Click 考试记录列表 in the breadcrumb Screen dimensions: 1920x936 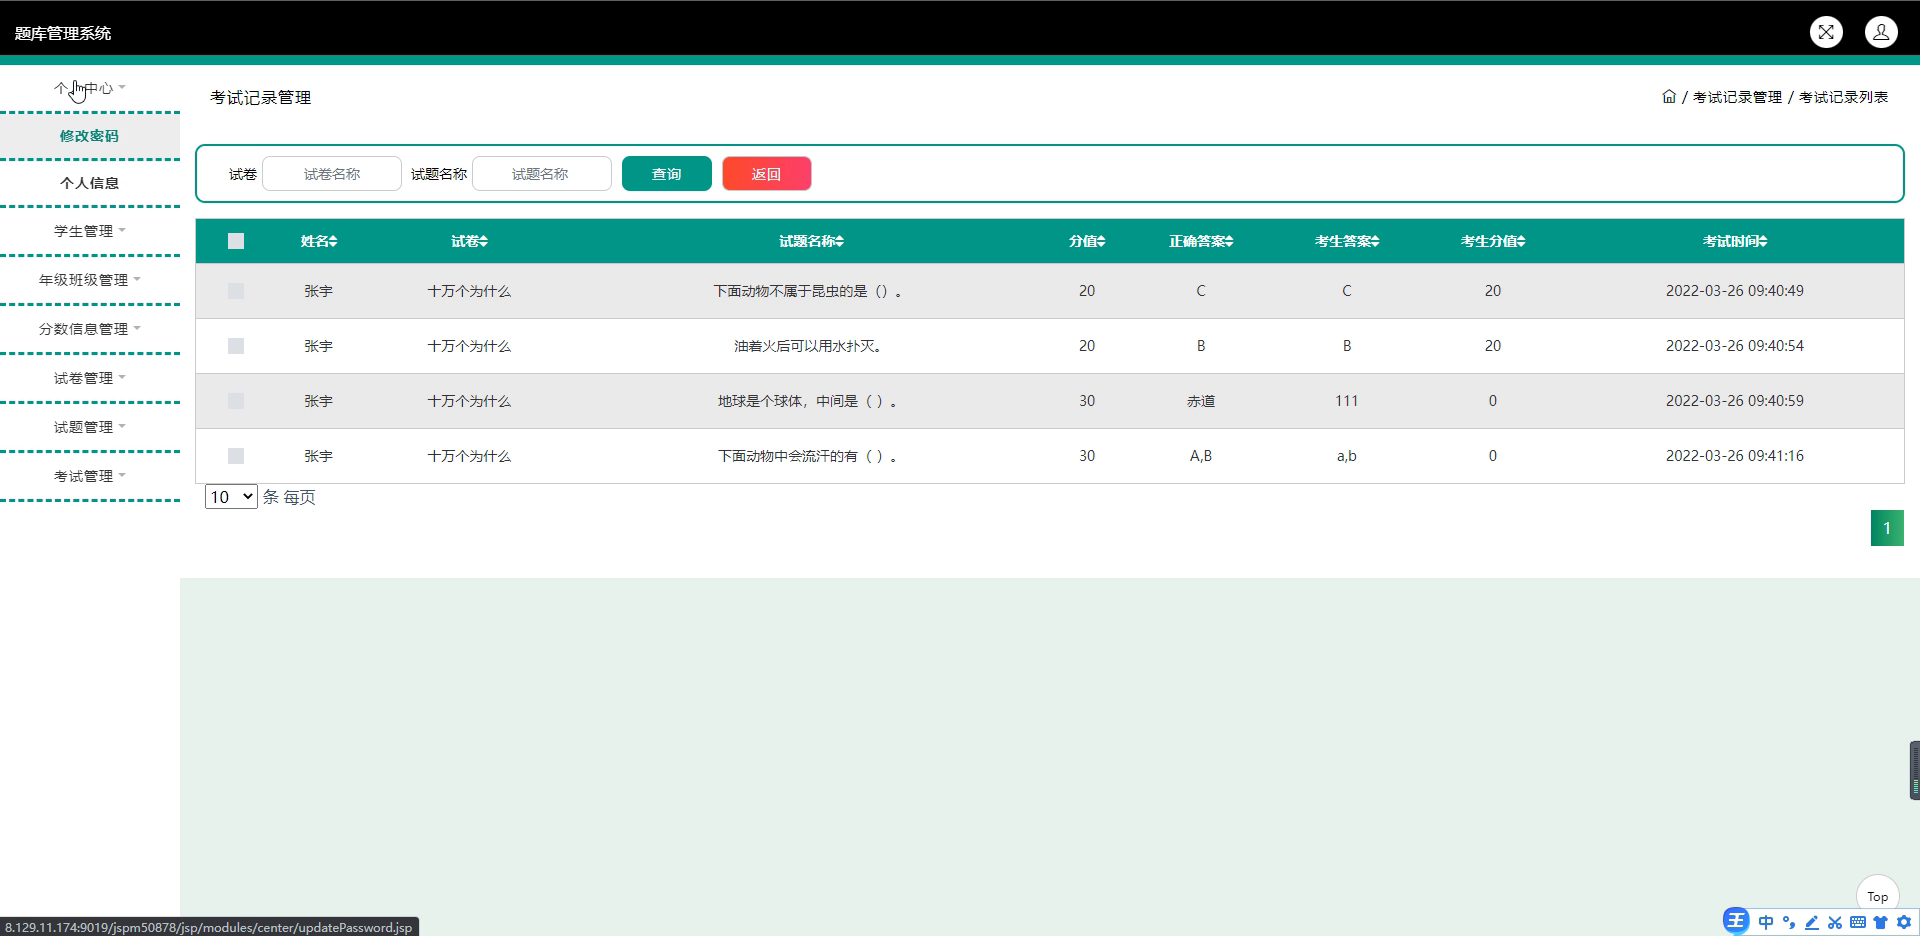pyautogui.click(x=1843, y=97)
